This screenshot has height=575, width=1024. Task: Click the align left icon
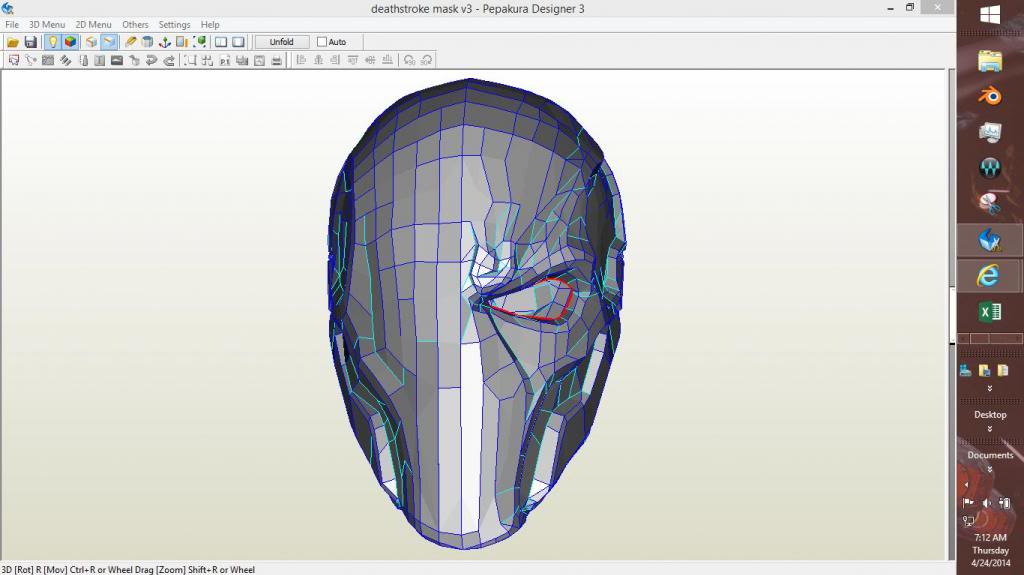click(x=301, y=60)
